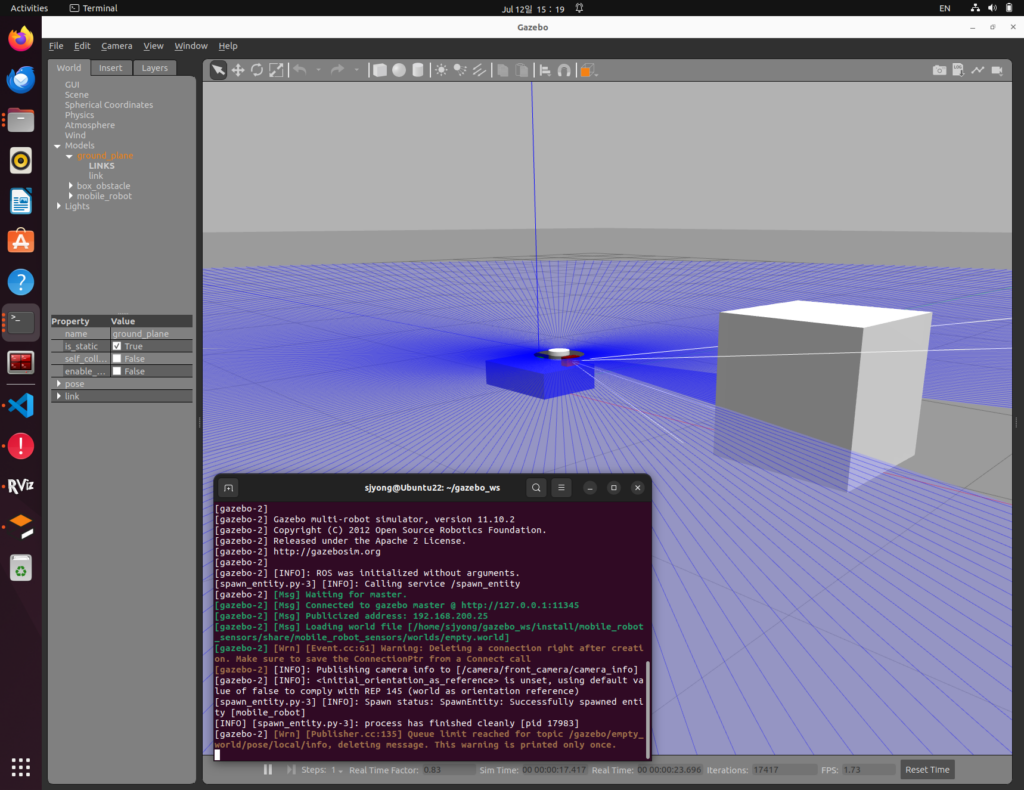Open RViz from the dock
The width and height of the screenshot is (1024, 790).
click(21, 486)
